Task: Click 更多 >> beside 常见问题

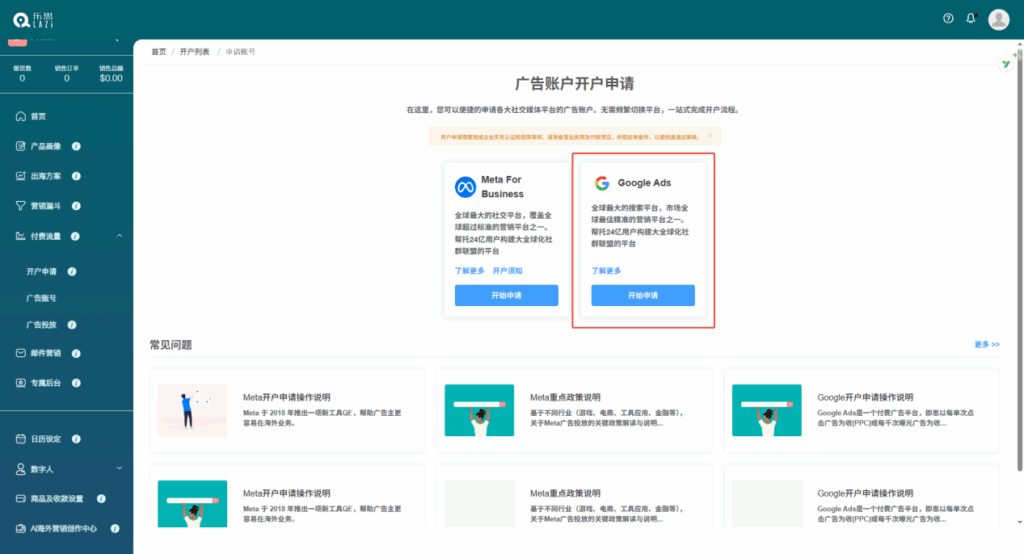Action: 986,344
